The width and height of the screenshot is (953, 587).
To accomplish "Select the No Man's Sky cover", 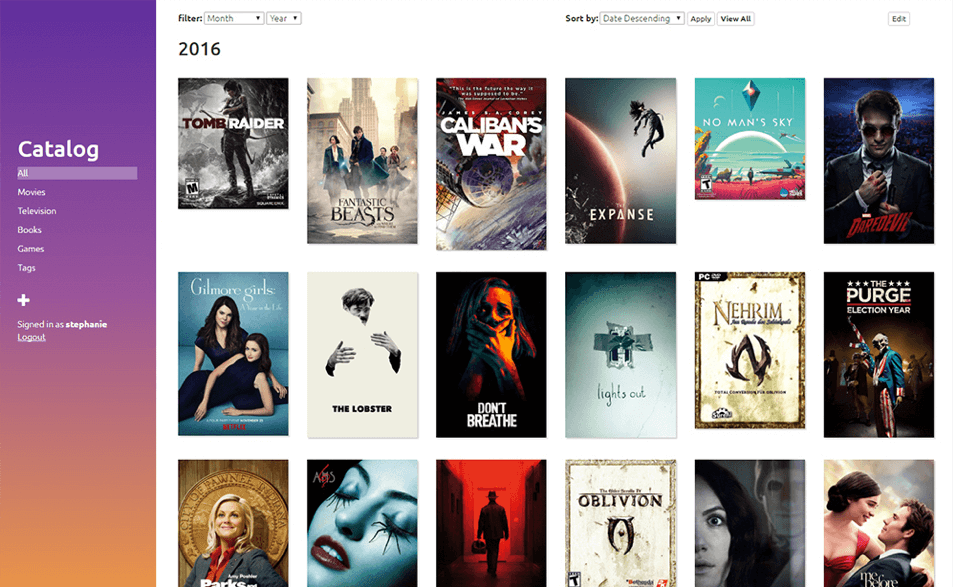I will pyautogui.click(x=750, y=139).
